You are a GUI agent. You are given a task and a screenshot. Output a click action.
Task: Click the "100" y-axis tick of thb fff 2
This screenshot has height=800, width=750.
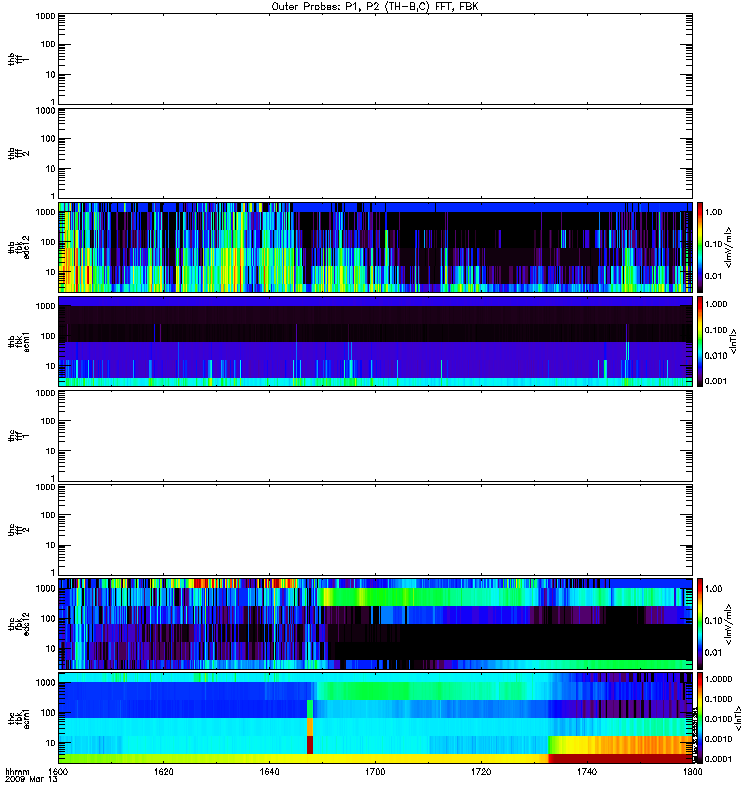pyautogui.click(x=48, y=139)
